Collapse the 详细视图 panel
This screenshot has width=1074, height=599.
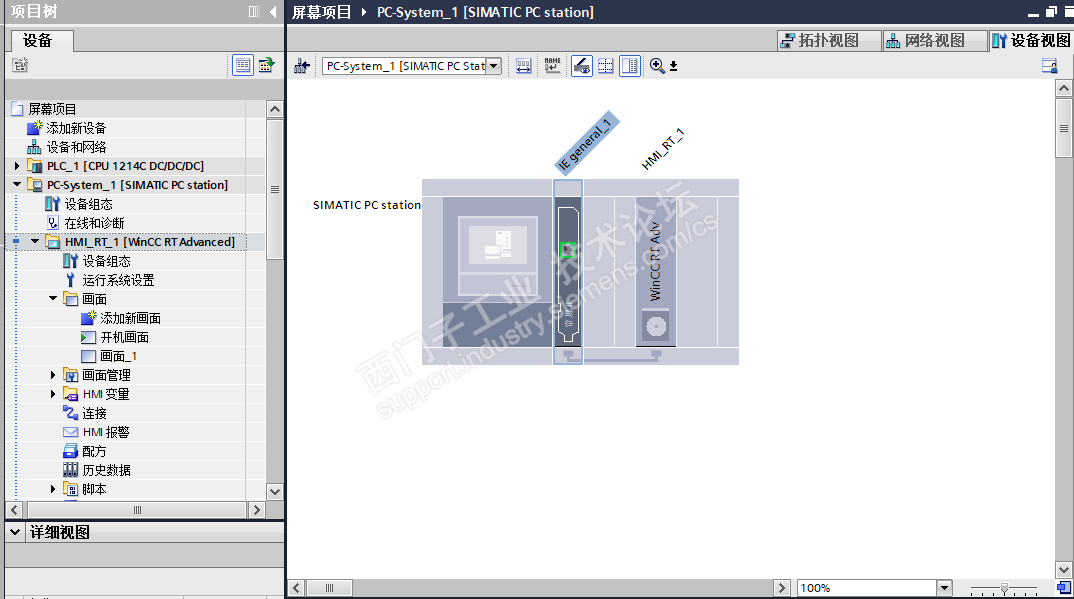coord(14,532)
